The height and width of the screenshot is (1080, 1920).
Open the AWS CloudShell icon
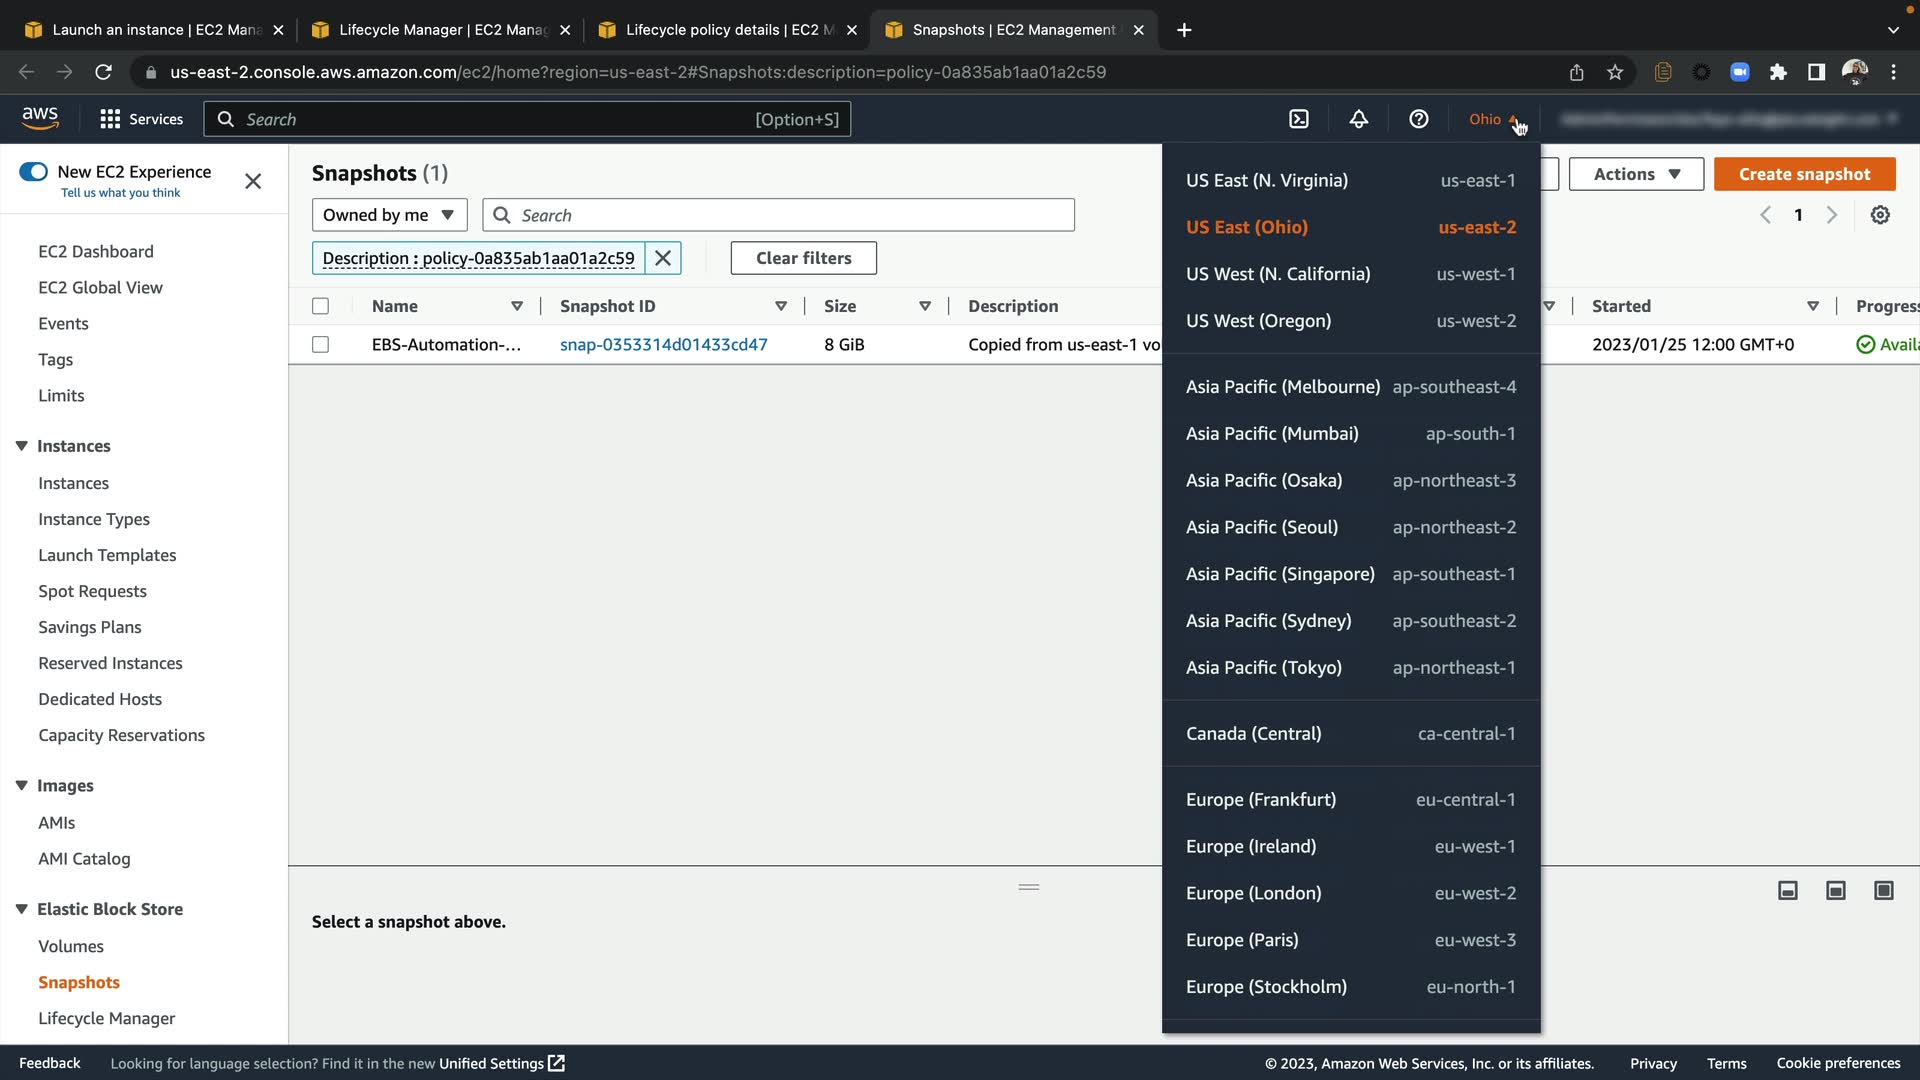(1298, 119)
